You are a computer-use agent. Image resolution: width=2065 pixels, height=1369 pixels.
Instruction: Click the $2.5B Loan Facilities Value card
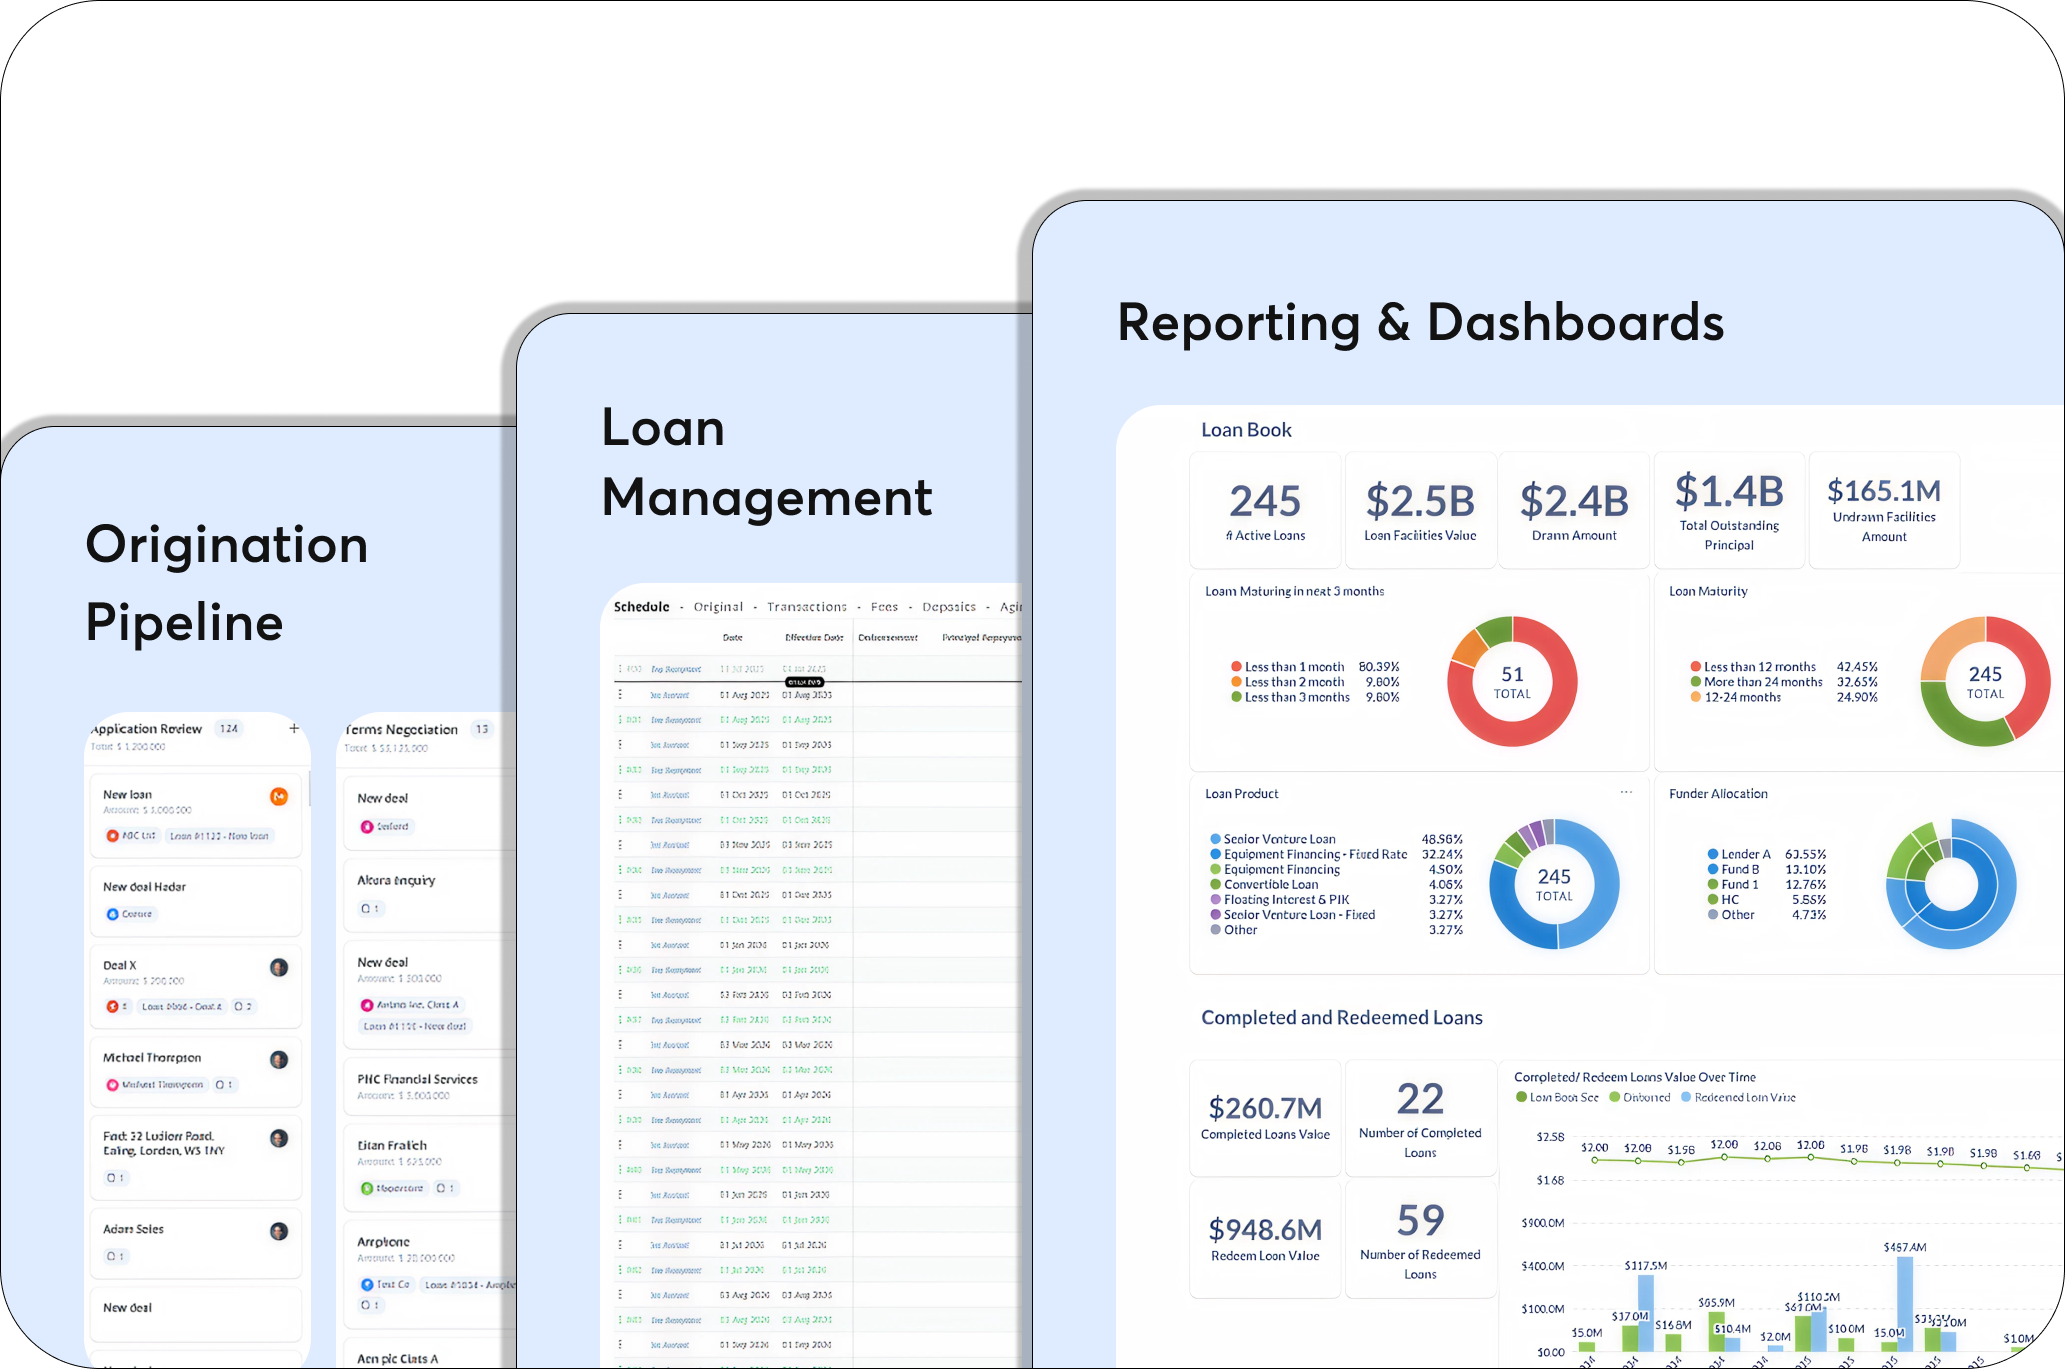click(x=1420, y=510)
